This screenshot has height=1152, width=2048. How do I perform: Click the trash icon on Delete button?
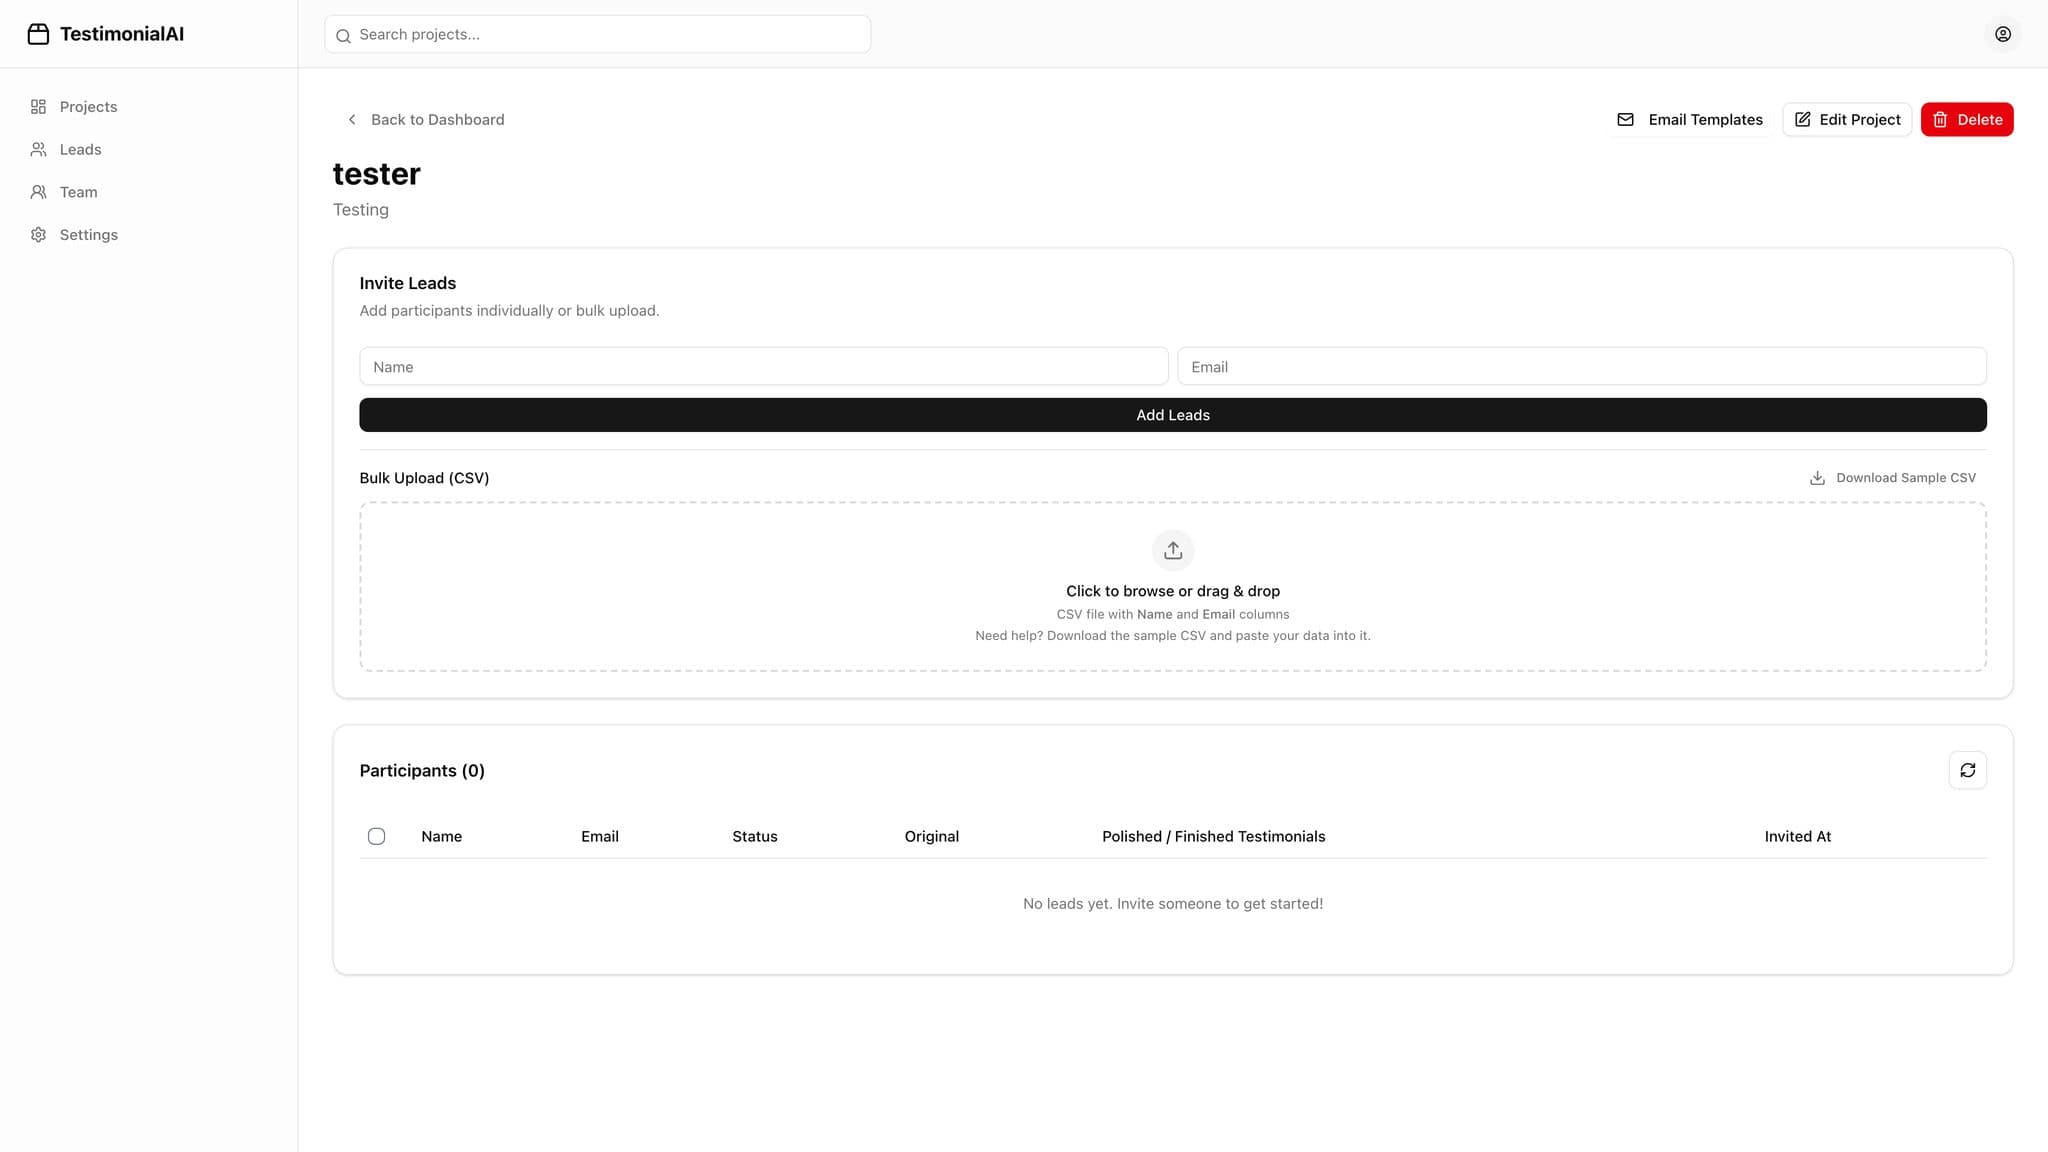click(1940, 119)
